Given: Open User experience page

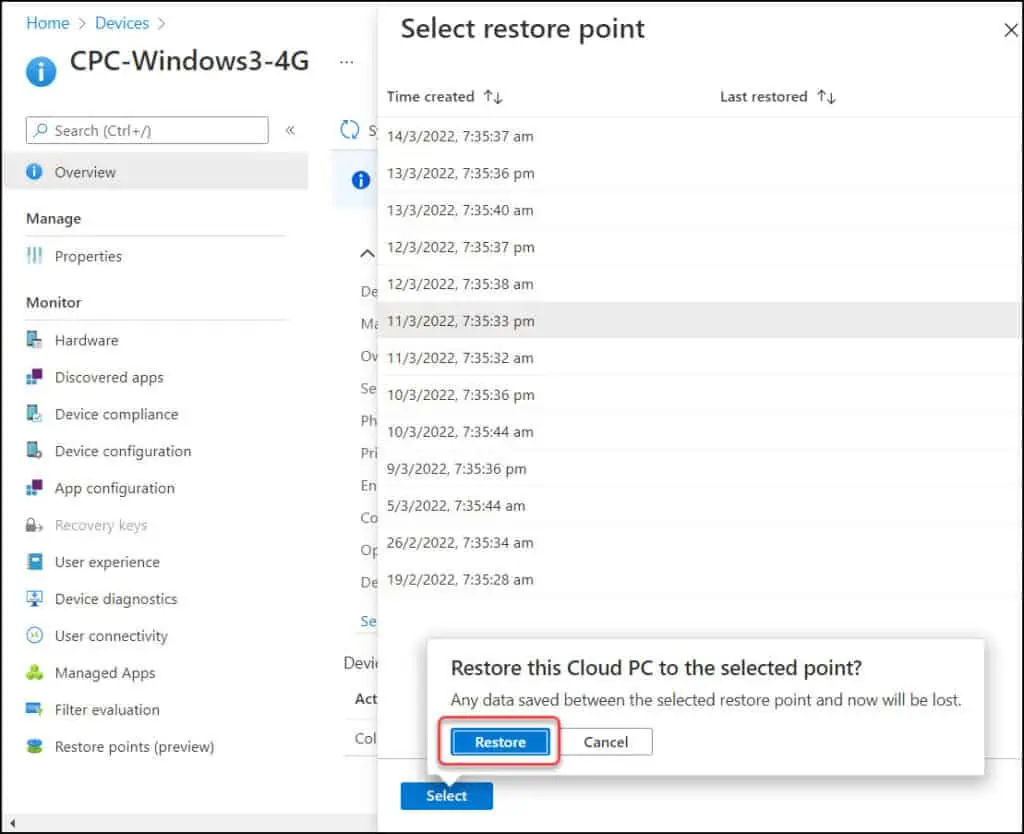Looking at the screenshot, I should (107, 562).
